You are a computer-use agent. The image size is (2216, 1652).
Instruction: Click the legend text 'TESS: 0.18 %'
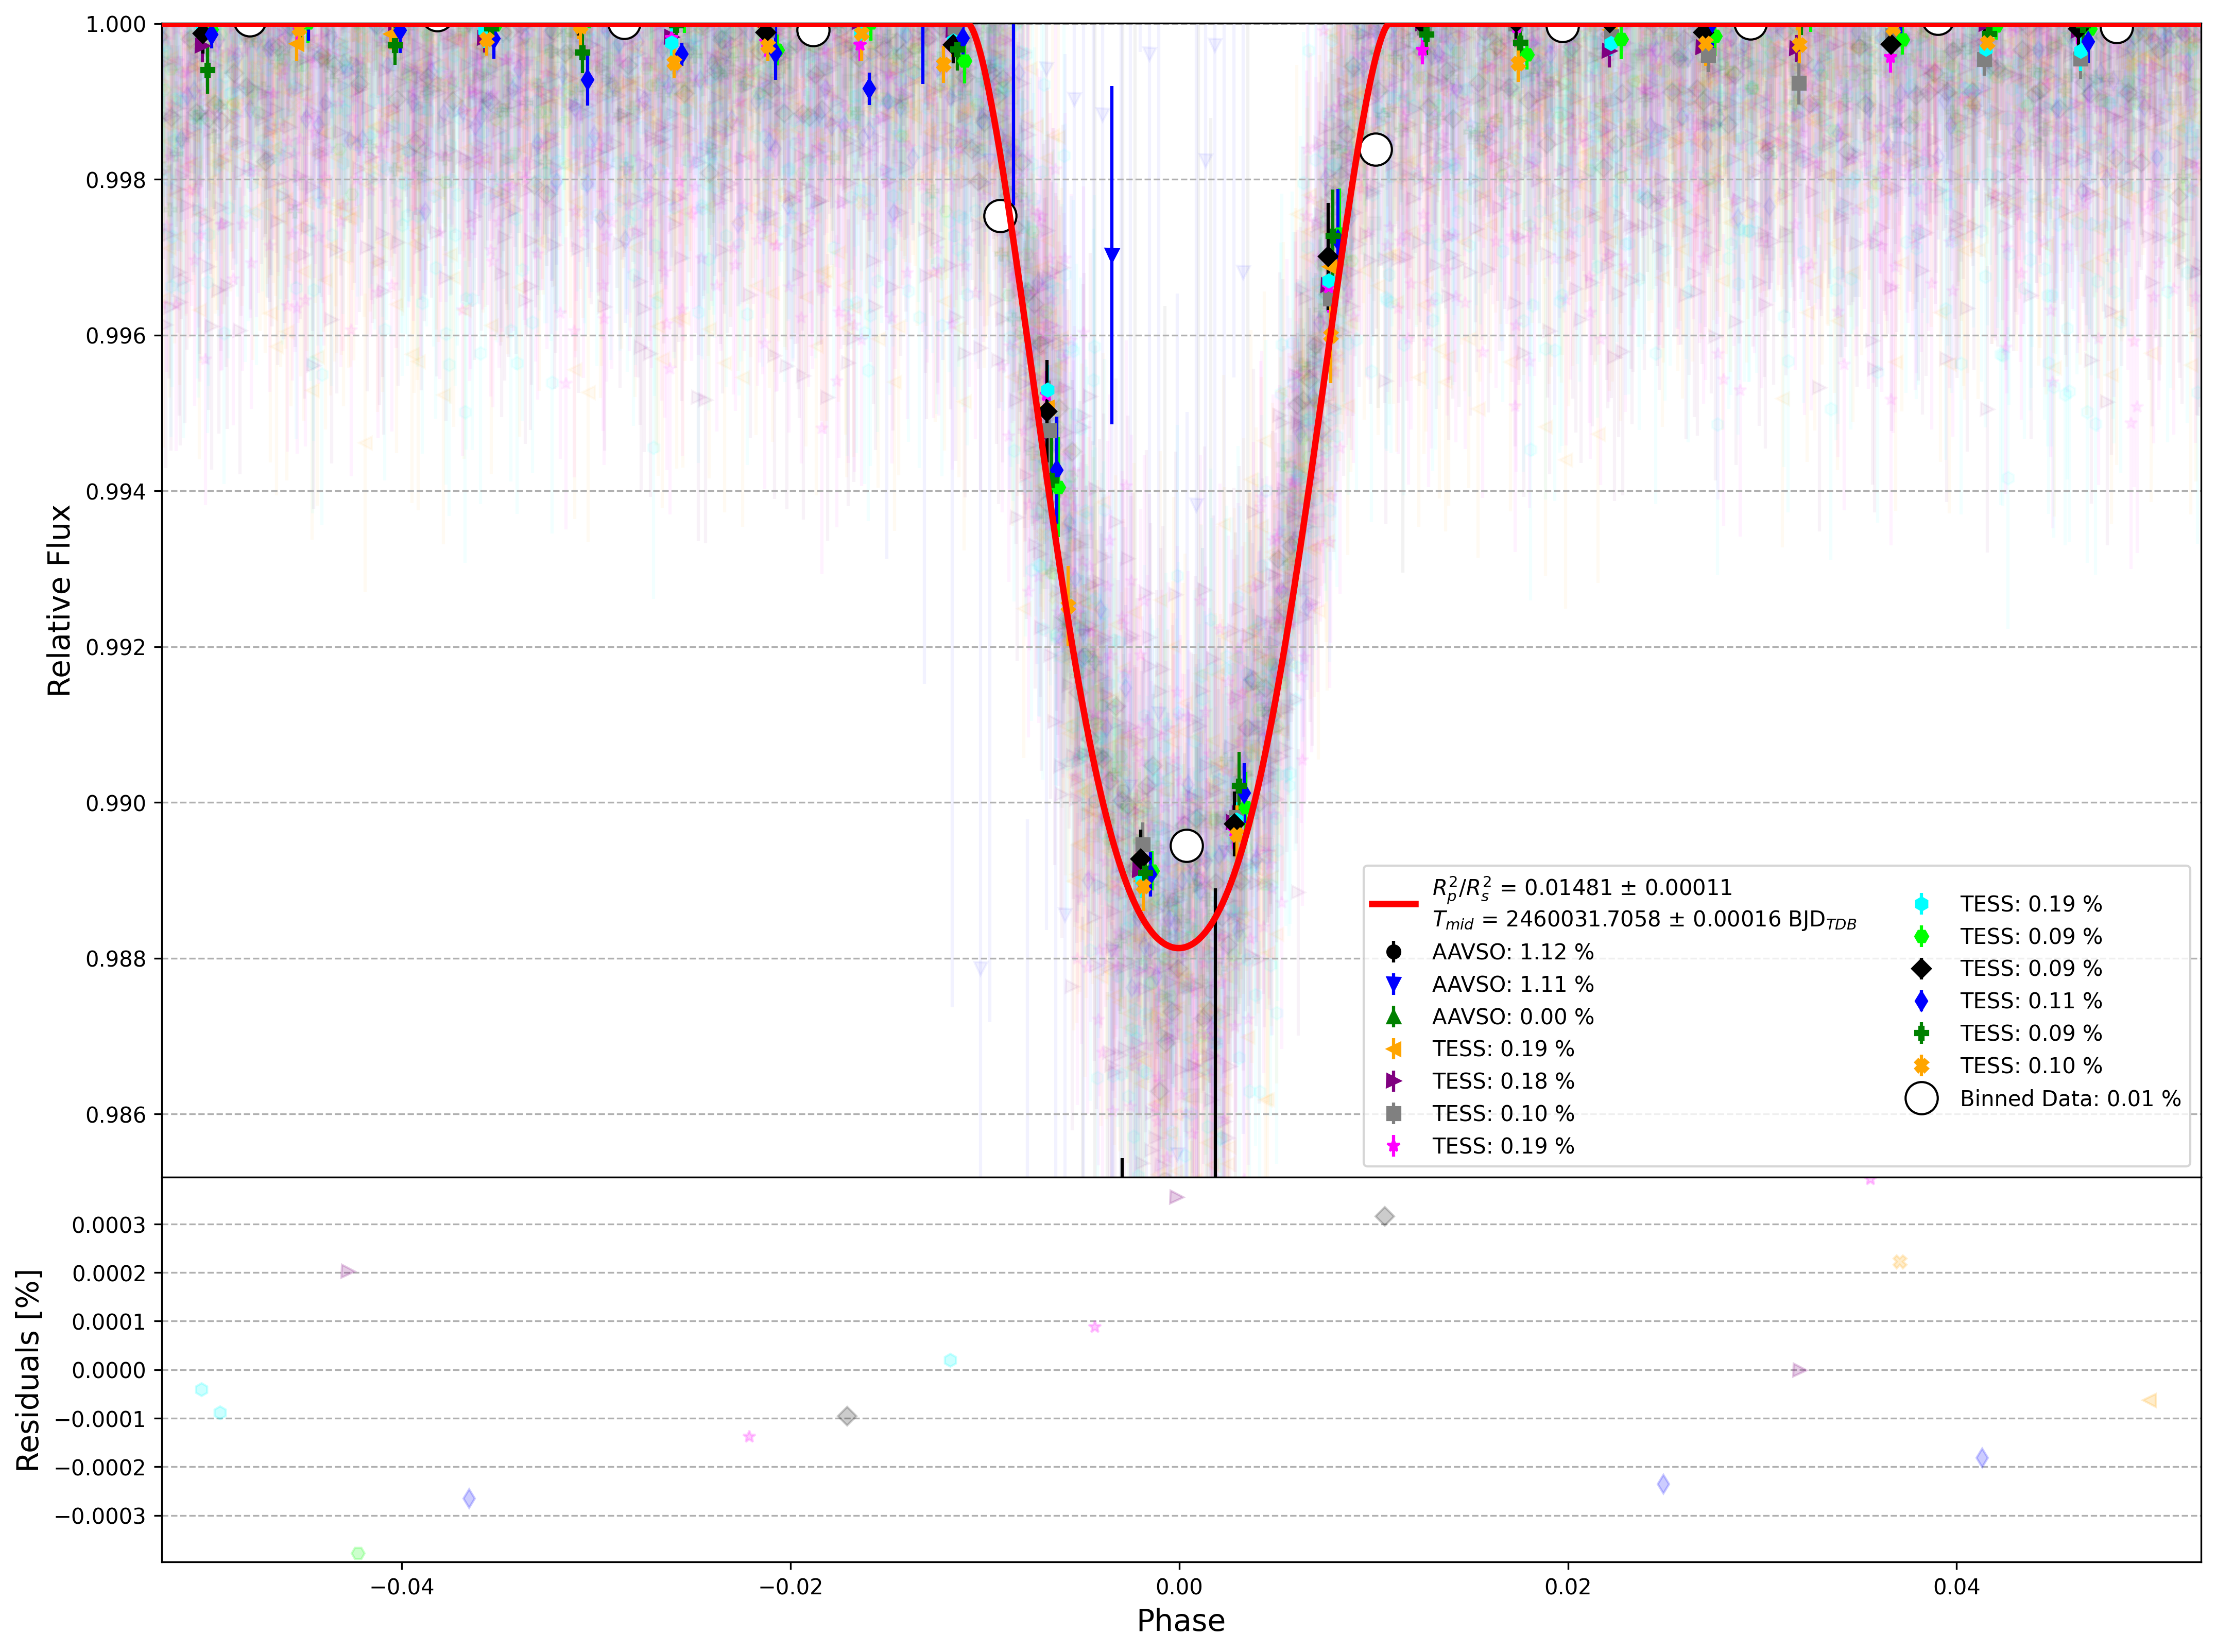tap(1503, 1081)
